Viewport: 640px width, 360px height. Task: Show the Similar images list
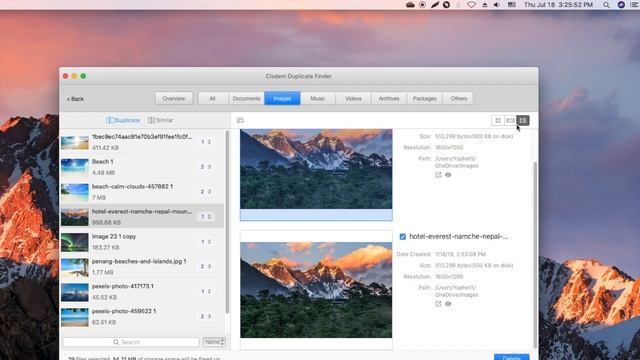pyautogui.click(x=161, y=120)
